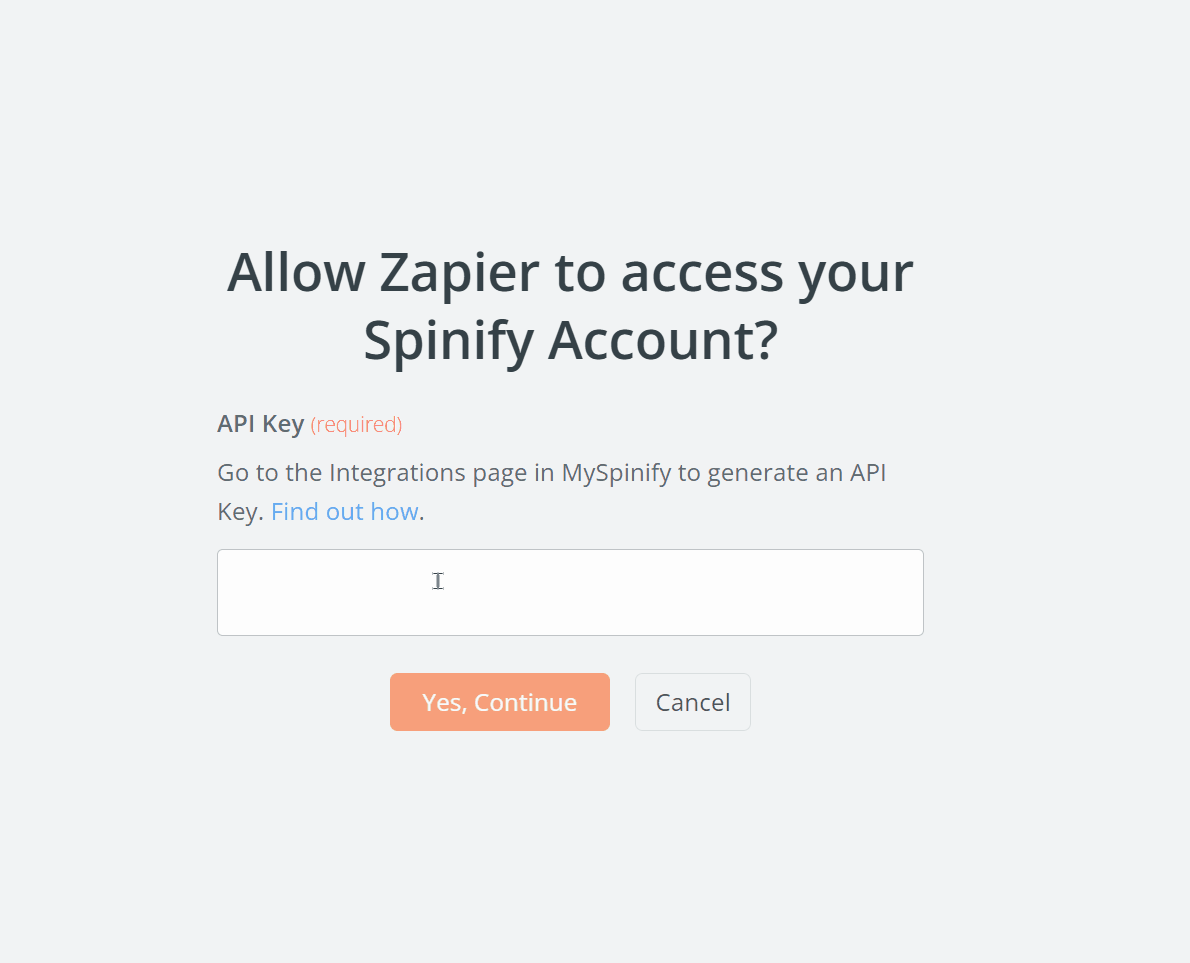Screen dimensions: 1190x963
Task: Place cursor inside the API Key box
Action: click(570, 590)
